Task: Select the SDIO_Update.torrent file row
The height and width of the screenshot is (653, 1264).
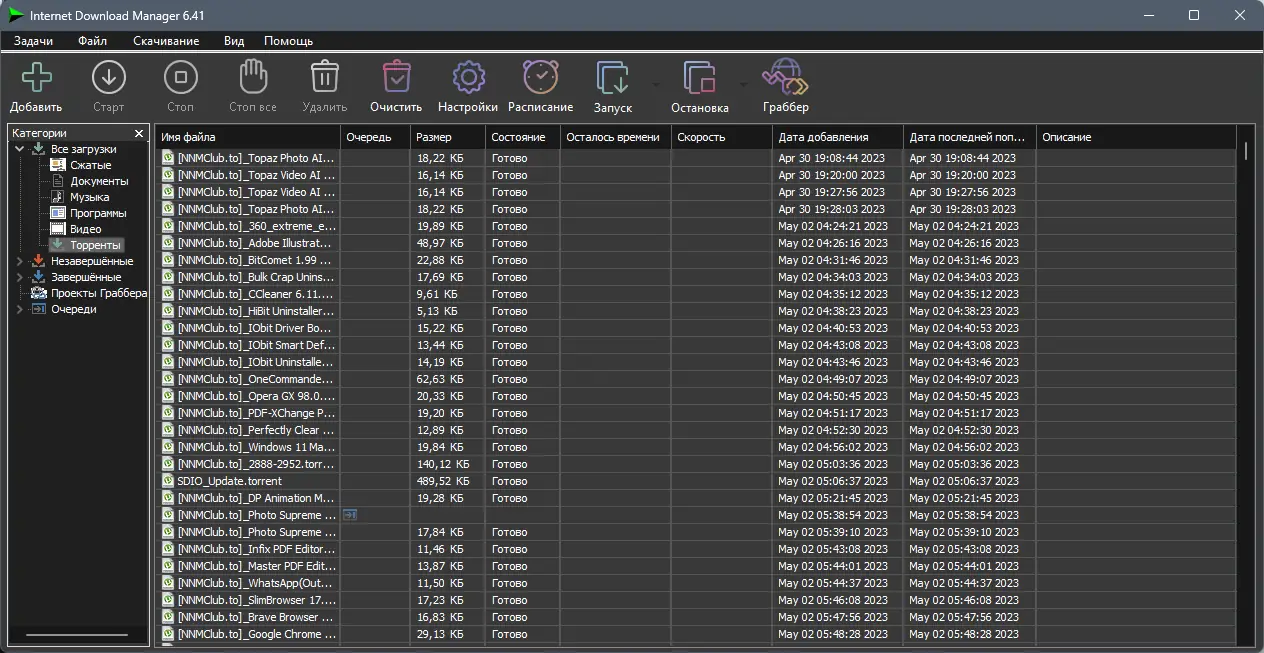Action: [698, 481]
